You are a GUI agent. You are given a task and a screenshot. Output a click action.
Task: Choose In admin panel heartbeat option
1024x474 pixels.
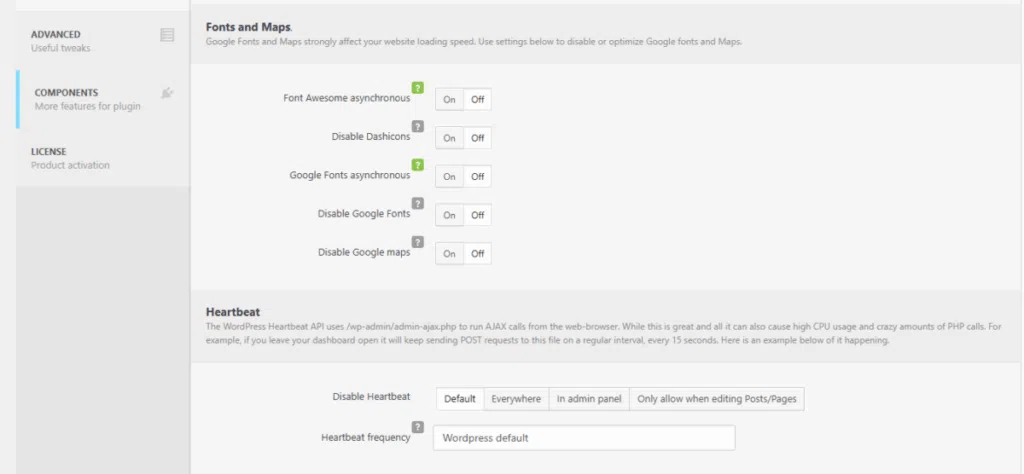(x=589, y=399)
